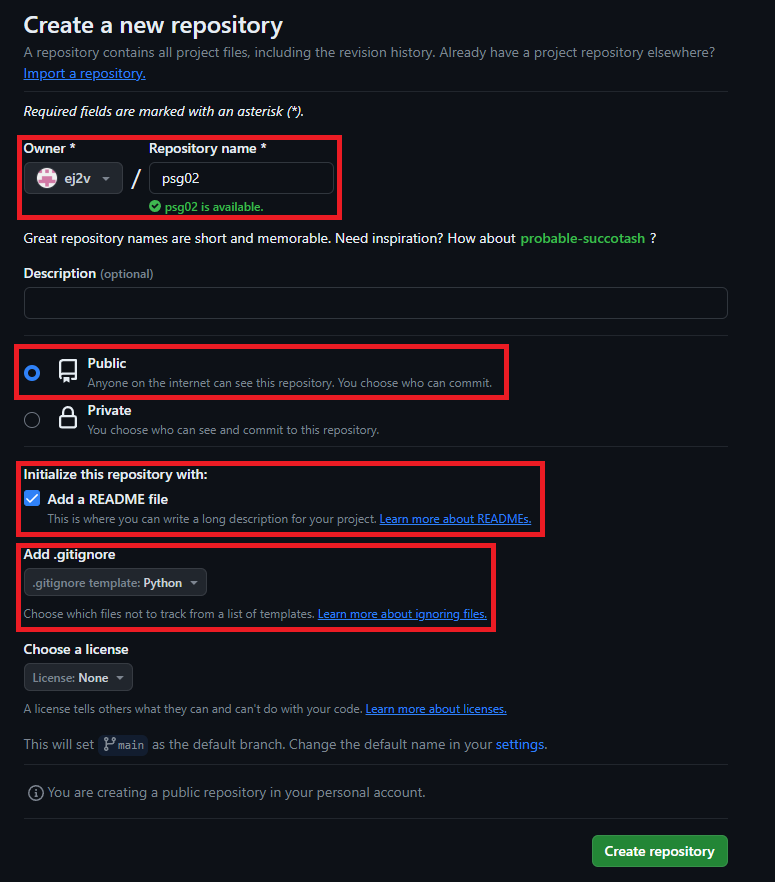
Task: Click the green availability checkmark icon
Action: coord(155,207)
